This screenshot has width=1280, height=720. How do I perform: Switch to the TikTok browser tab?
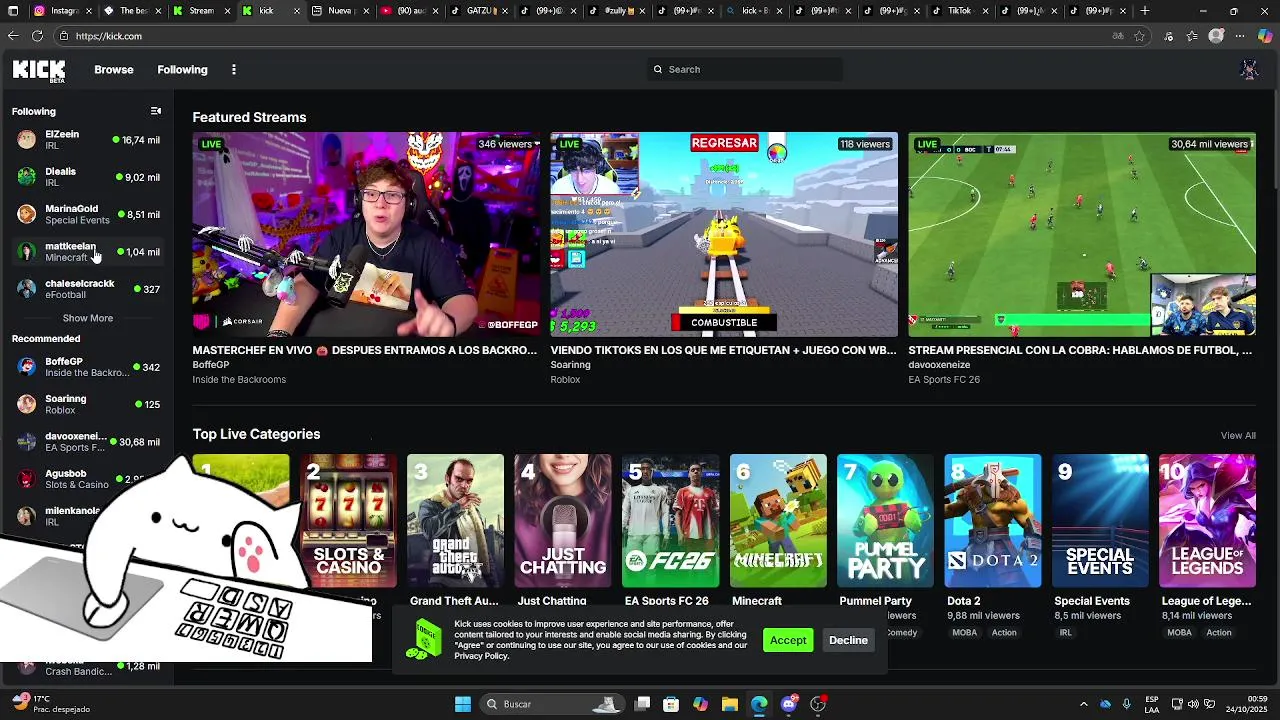click(x=958, y=11)
